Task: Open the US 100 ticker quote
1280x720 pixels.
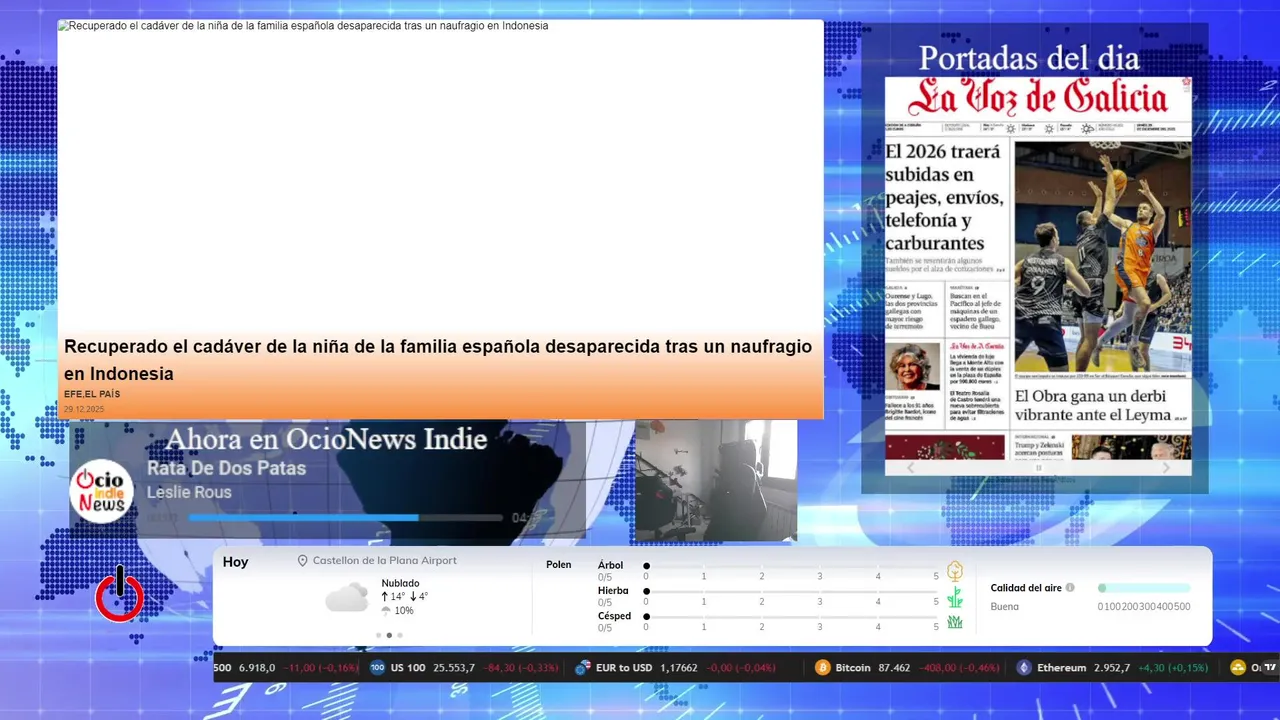Action: click(x=464, y=668)
